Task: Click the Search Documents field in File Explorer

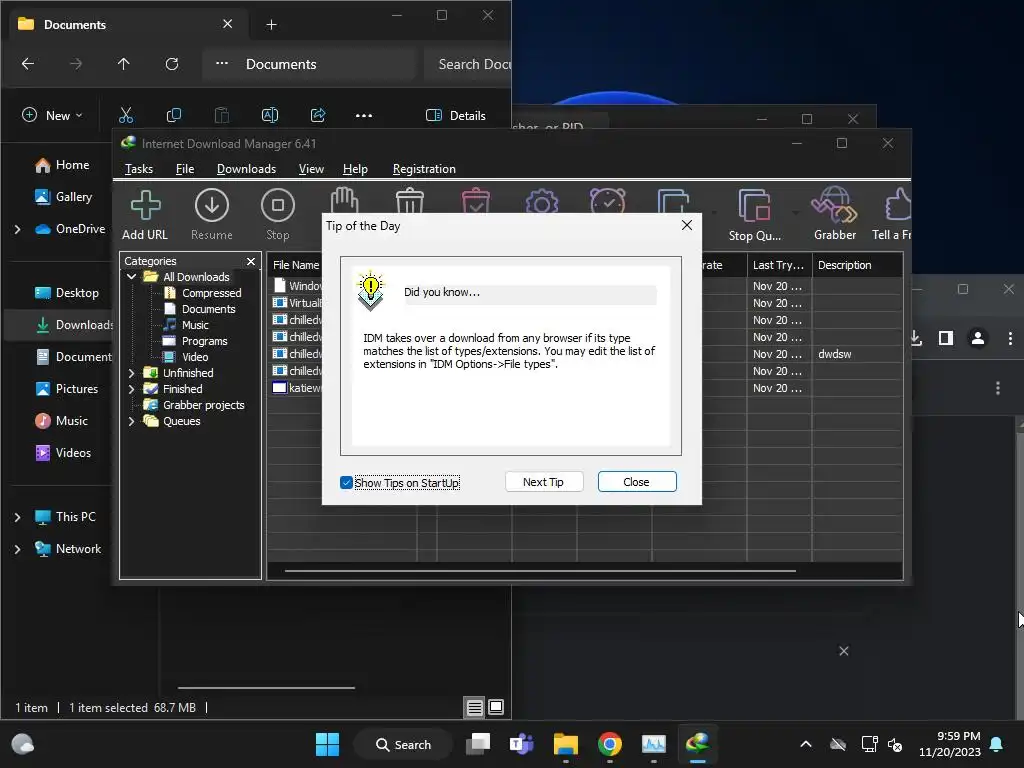Action: [x=468, y=64]
